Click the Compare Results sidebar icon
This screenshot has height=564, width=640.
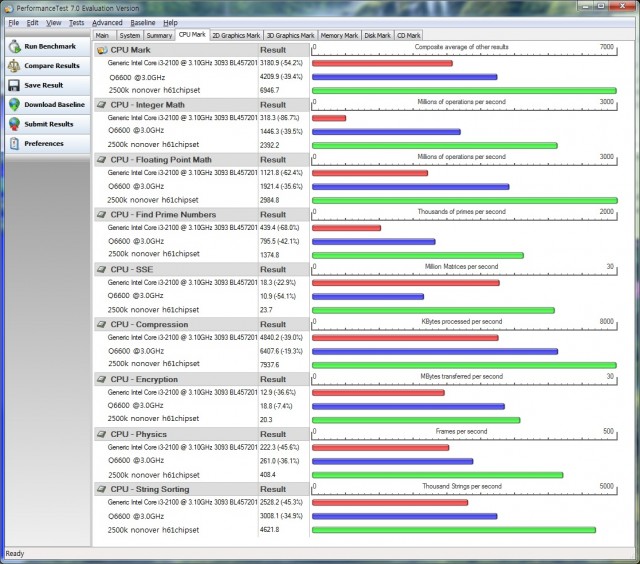[14, 65]
